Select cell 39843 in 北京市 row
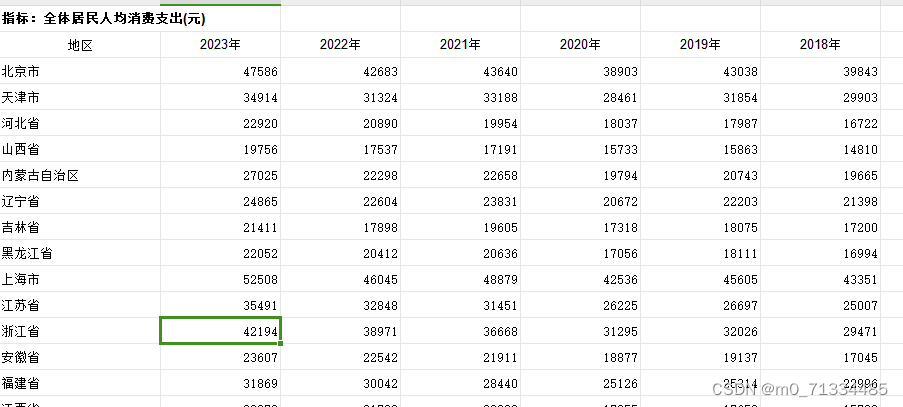The height and width of the screenshot is (407, 903). coord(821,71)
